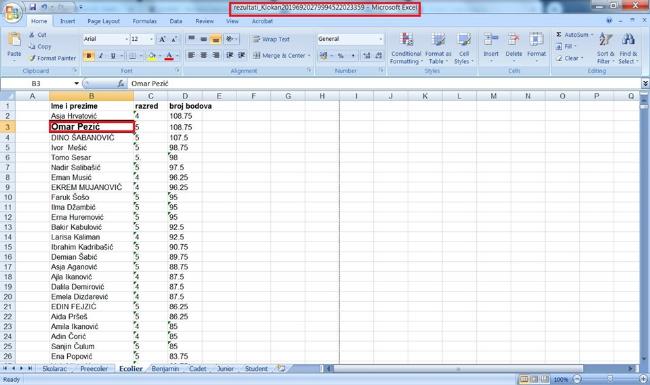This screenshot has height=385, width=650.
Task: Align text to top
Action: [x=191, y=39]
